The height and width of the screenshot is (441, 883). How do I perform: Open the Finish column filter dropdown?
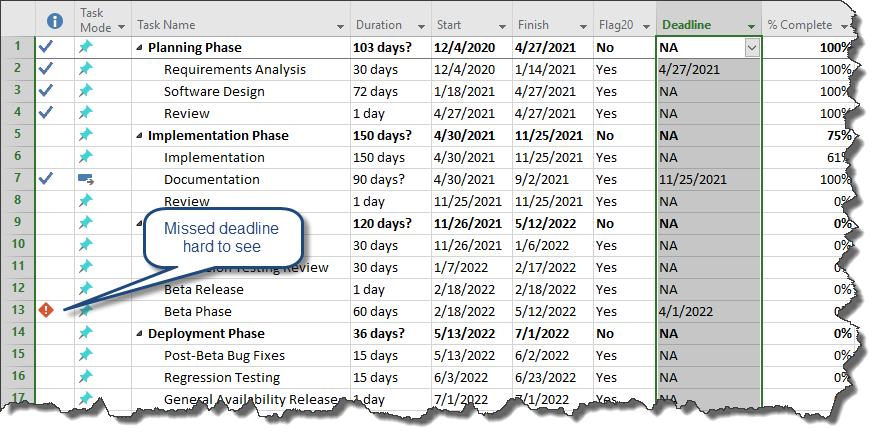pos(583,27)
